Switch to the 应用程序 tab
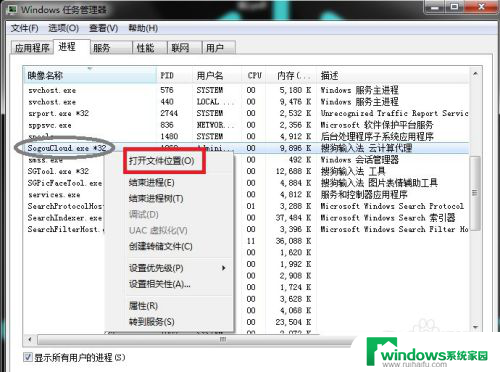500x372 pixels. 32,48
